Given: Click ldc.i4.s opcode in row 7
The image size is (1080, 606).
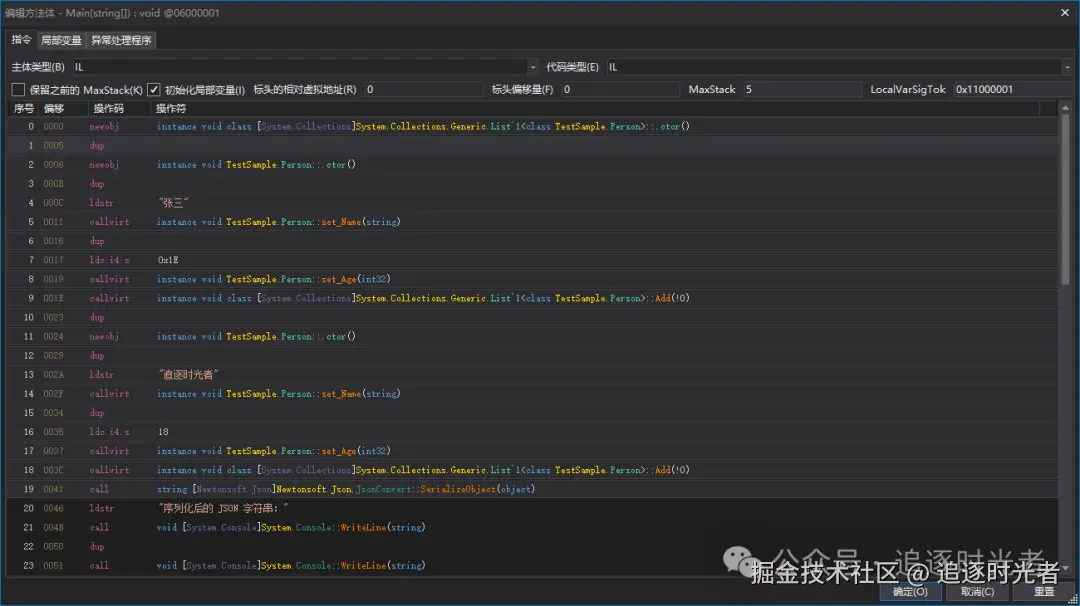Looking at the screenshot, I should [109, 260].
